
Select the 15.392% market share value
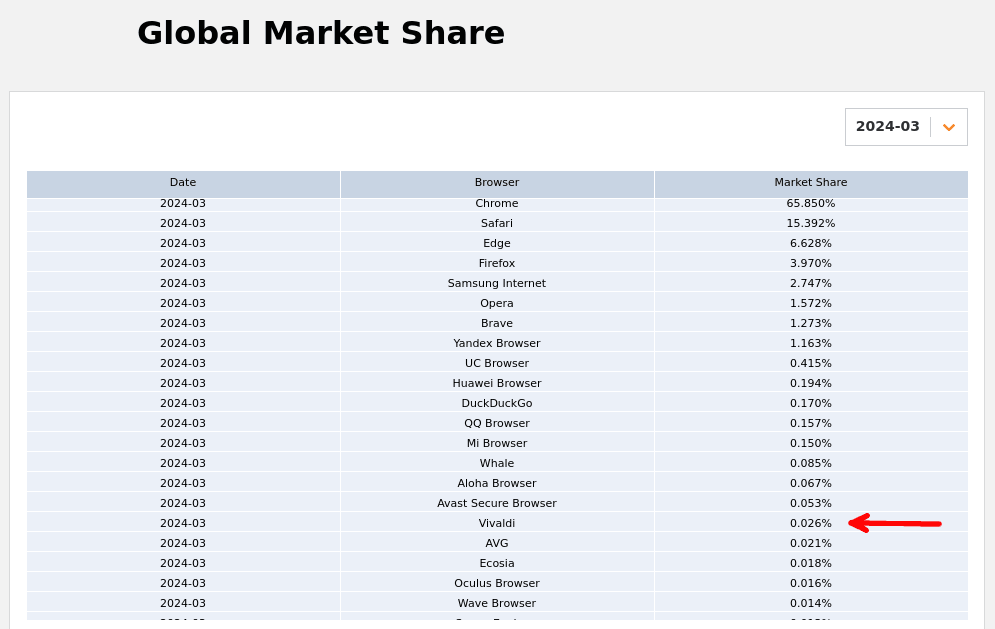(x=811, y=223)
